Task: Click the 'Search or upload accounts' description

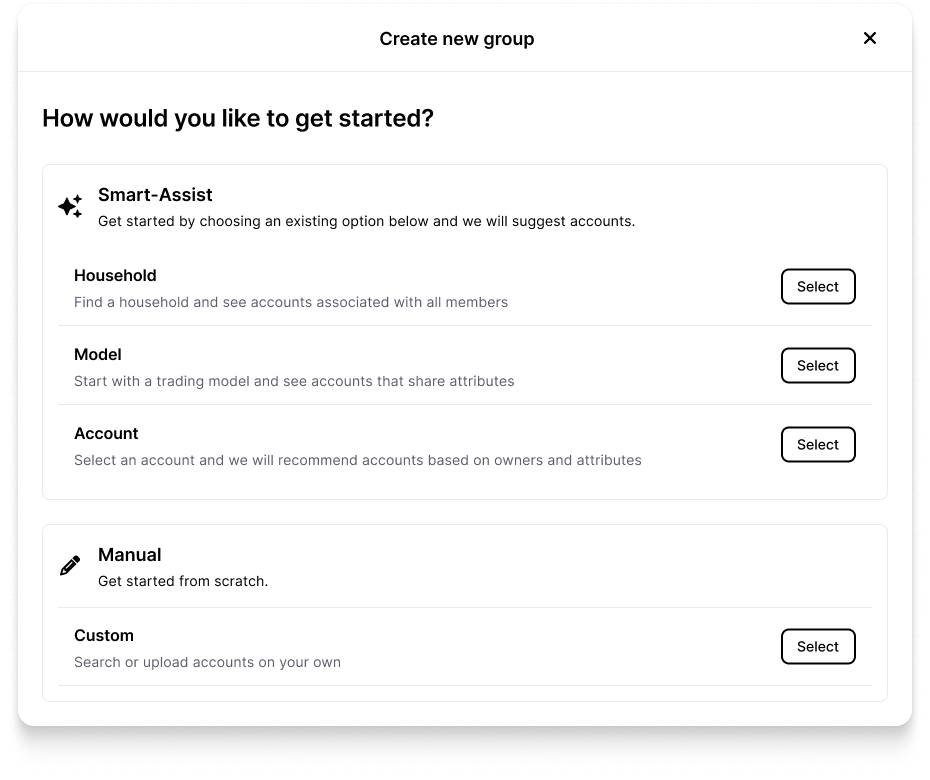Action: (207, 662)
